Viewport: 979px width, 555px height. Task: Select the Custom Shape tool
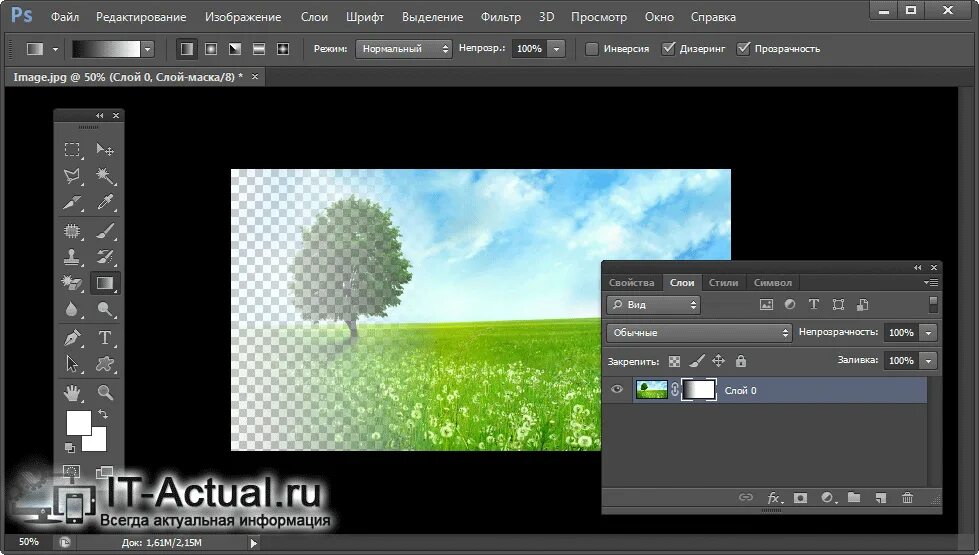click(x=104, y=364)
